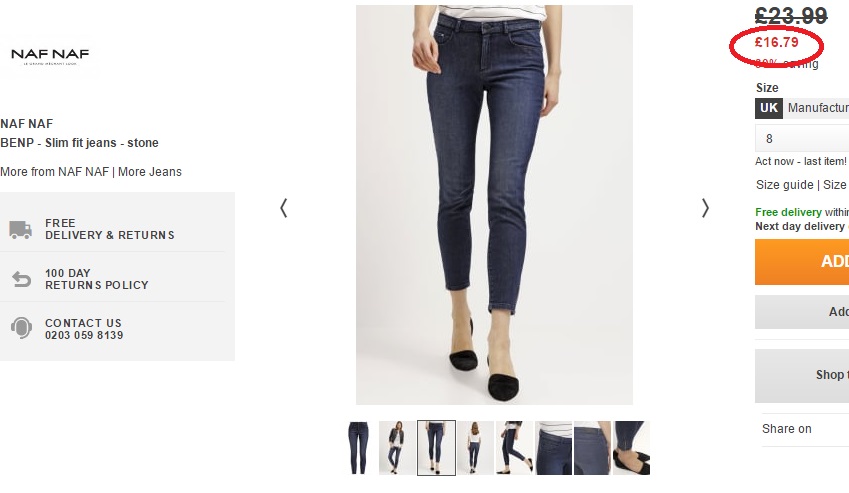Screen dimensions: 849x493
Task: Click the delivery truck icon
Action: (20, 229)
